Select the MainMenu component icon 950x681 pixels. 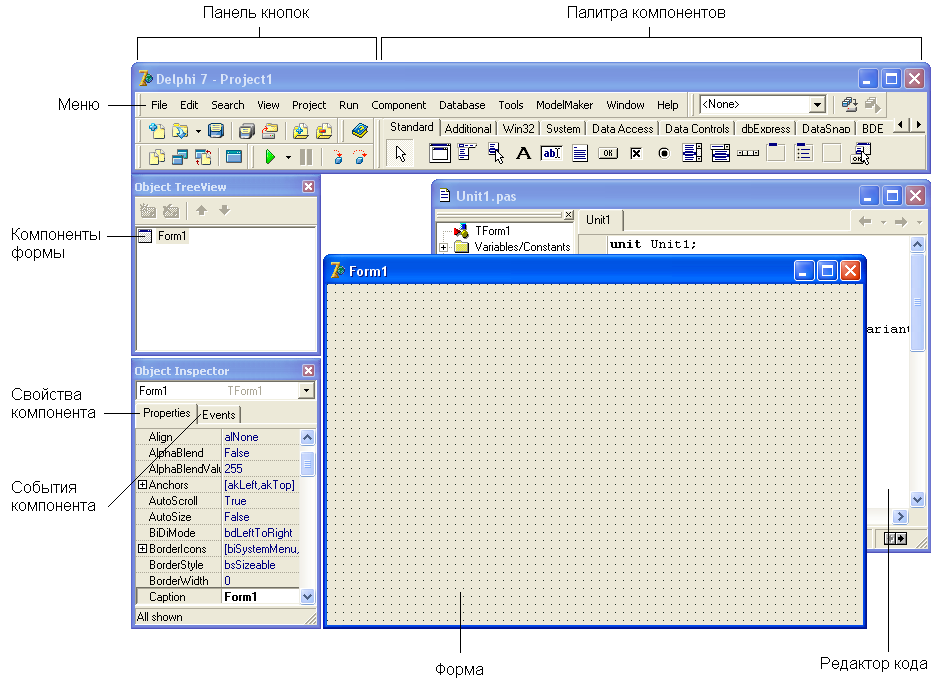[467, 152]
